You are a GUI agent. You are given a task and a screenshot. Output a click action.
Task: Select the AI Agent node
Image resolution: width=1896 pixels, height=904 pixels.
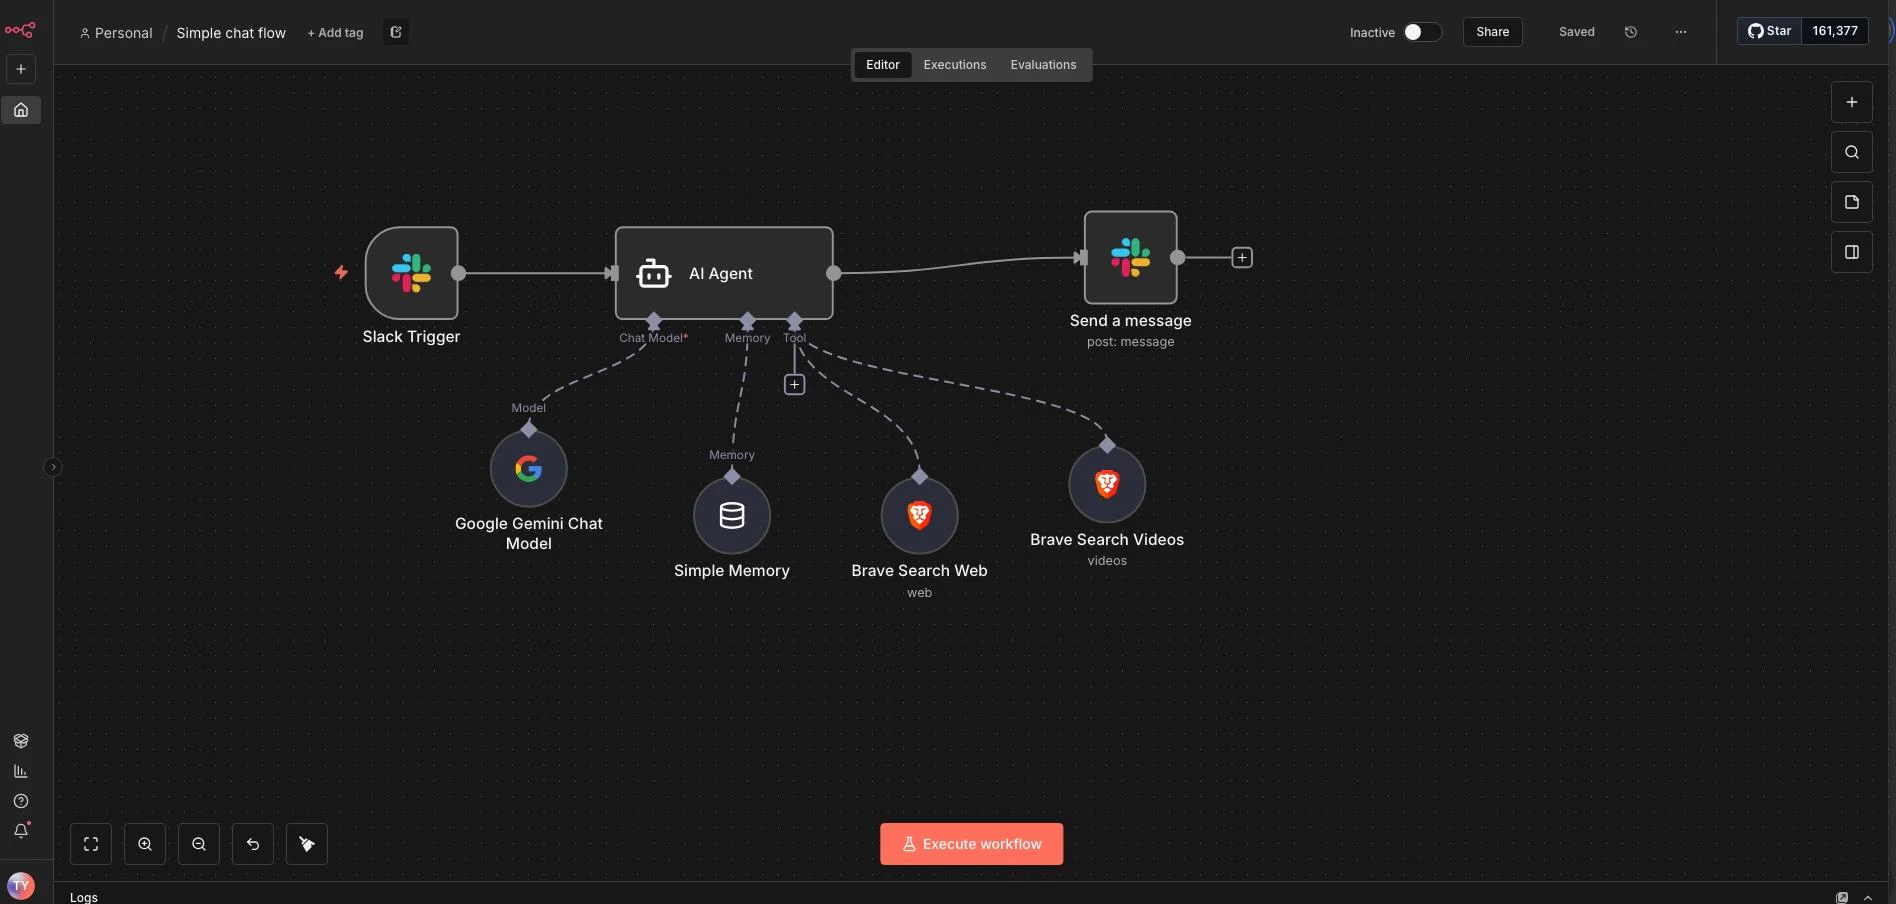coord(724,273)
